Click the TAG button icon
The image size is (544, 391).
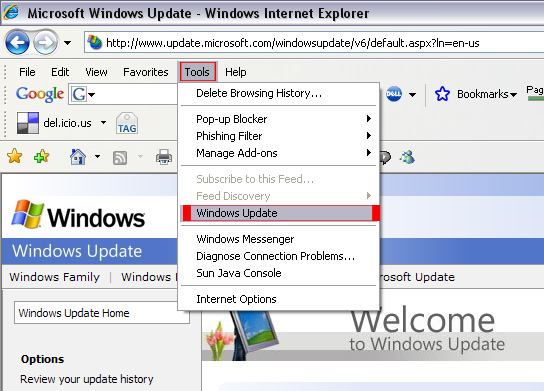pos(127,123)
